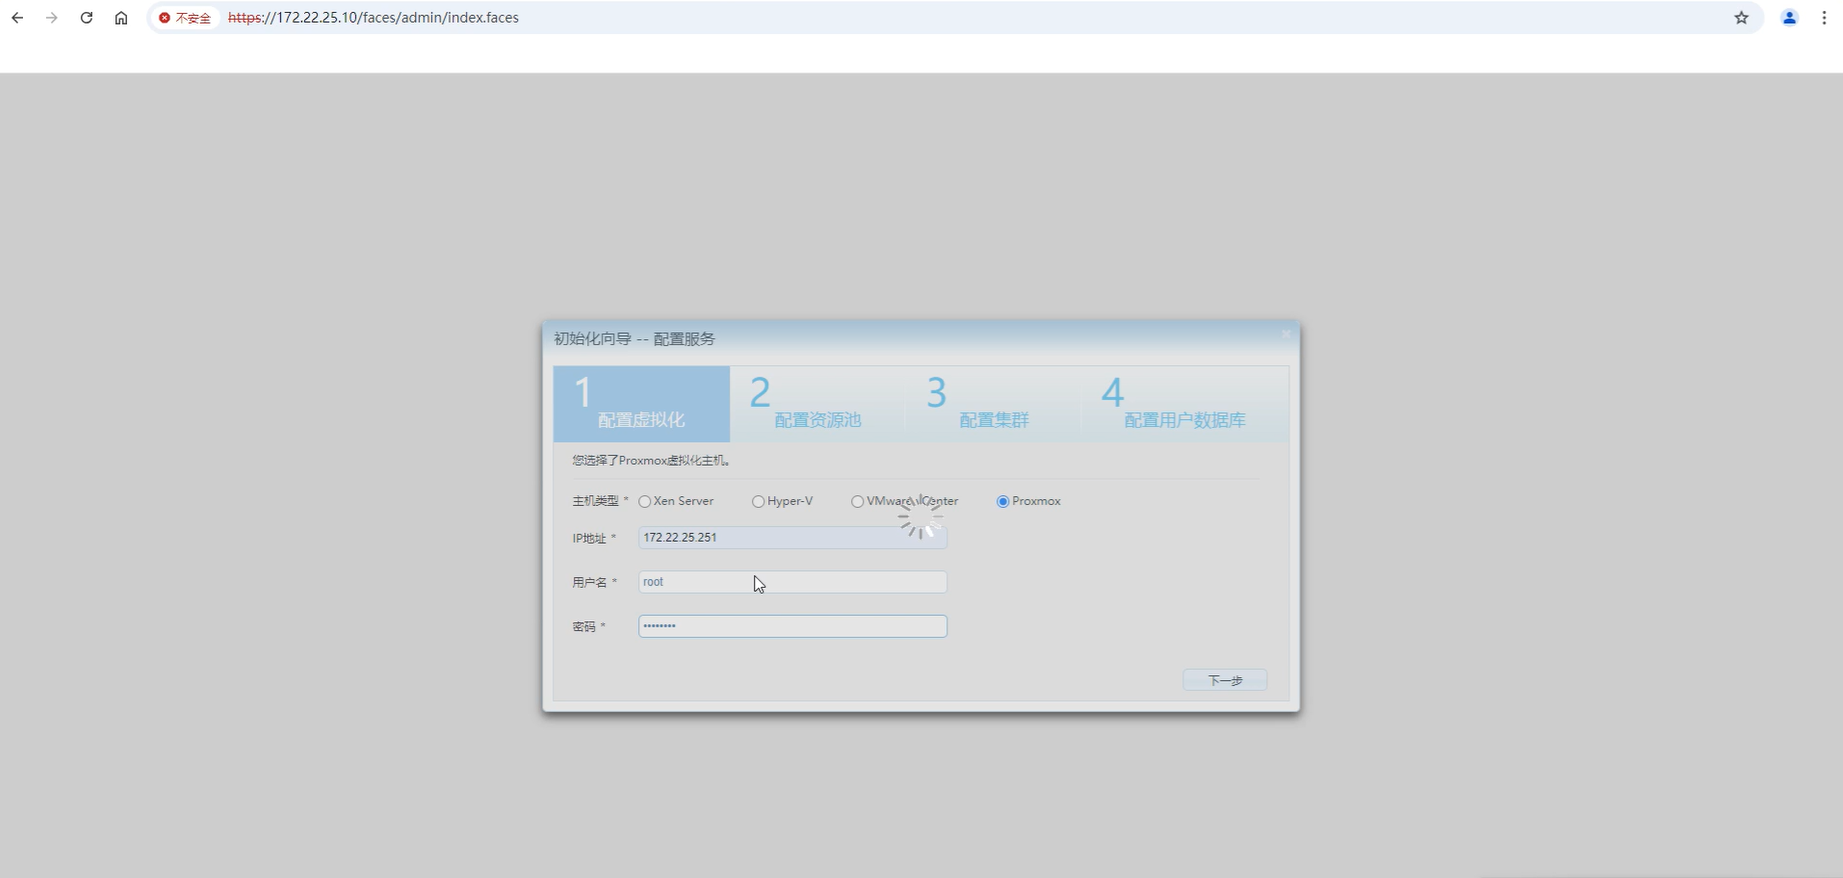Switch to step 1 配置虚拟化
1843x878 pixels.
[642, 404]
